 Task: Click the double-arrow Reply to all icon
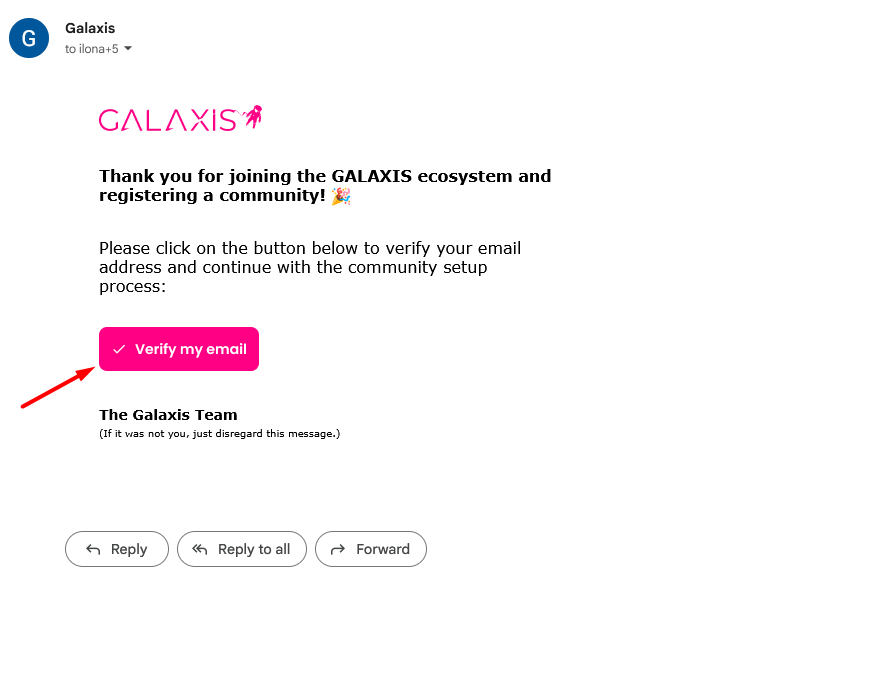point(200,549)
